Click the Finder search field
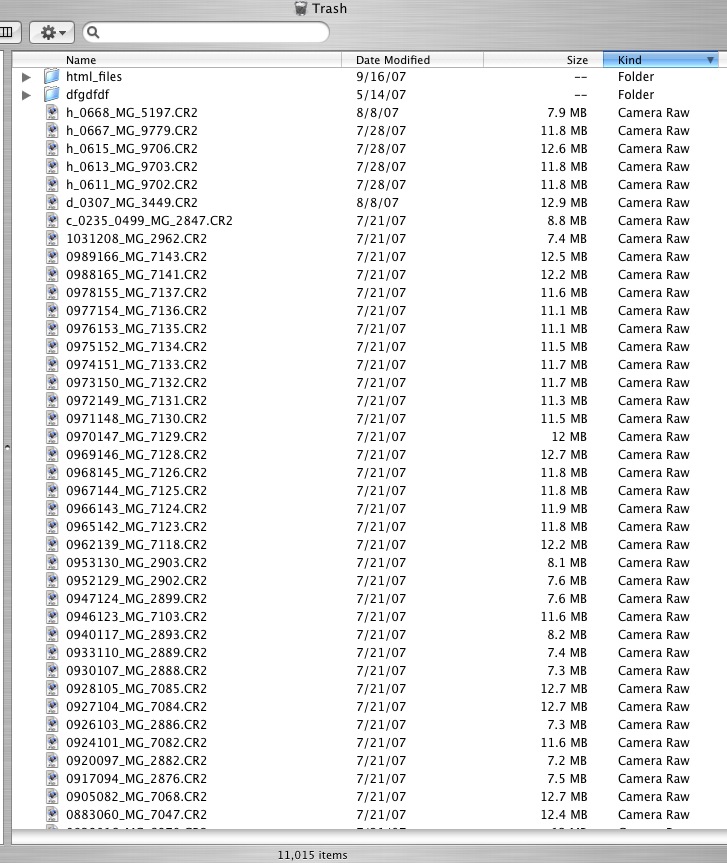727x863 pixels. pyautogui.click(x=210, y=33)
